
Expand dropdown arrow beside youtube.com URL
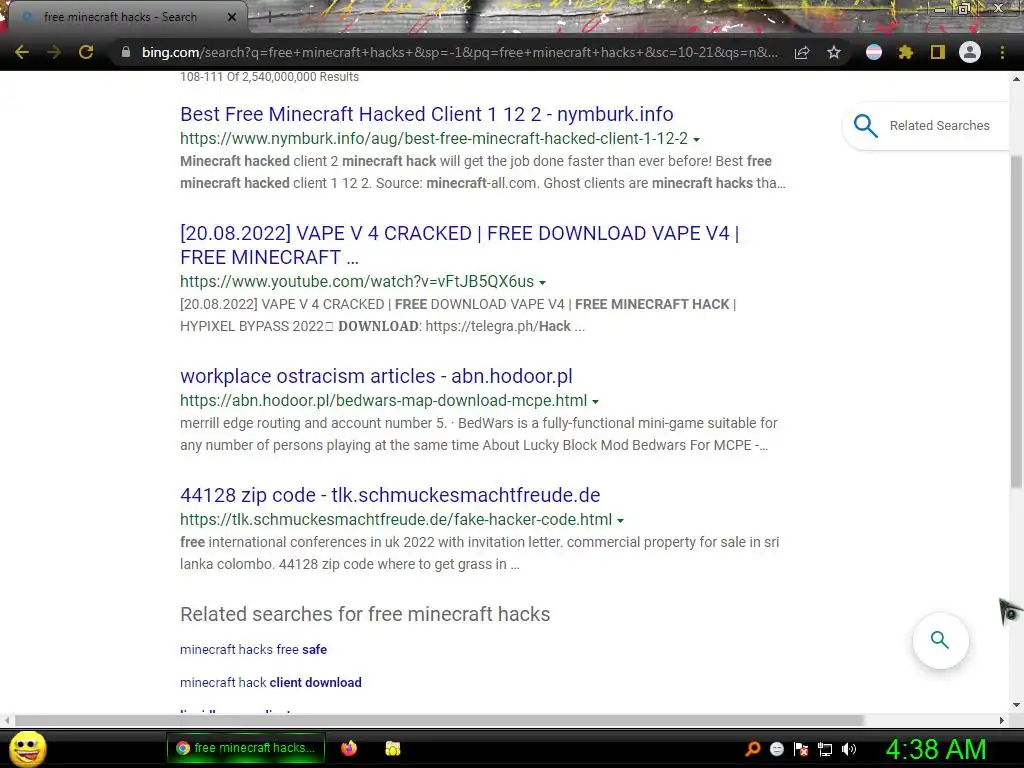coord(542,283)
